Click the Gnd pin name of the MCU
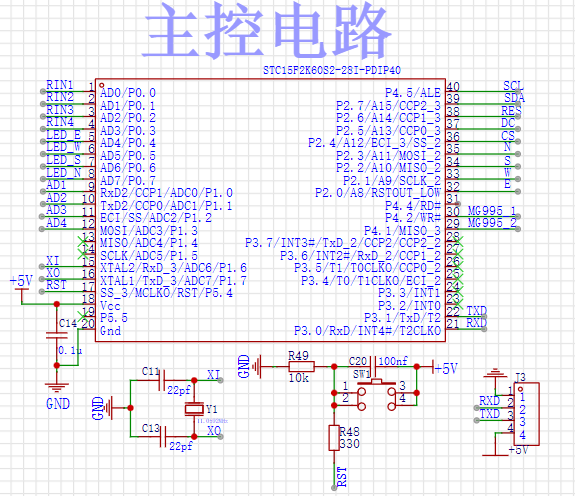Screen dimensions: 575x496 coord(110,331)
